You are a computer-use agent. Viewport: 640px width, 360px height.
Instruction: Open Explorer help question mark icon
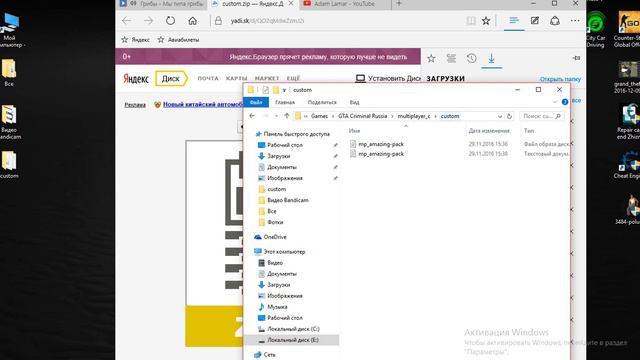[565, 102]
